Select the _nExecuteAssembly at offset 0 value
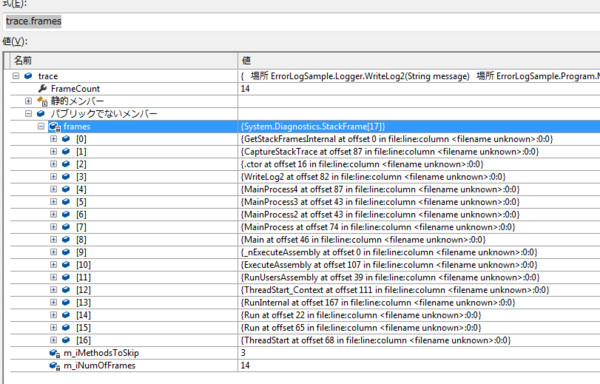This screenshot has height=384, width=600. click(389, 252)
